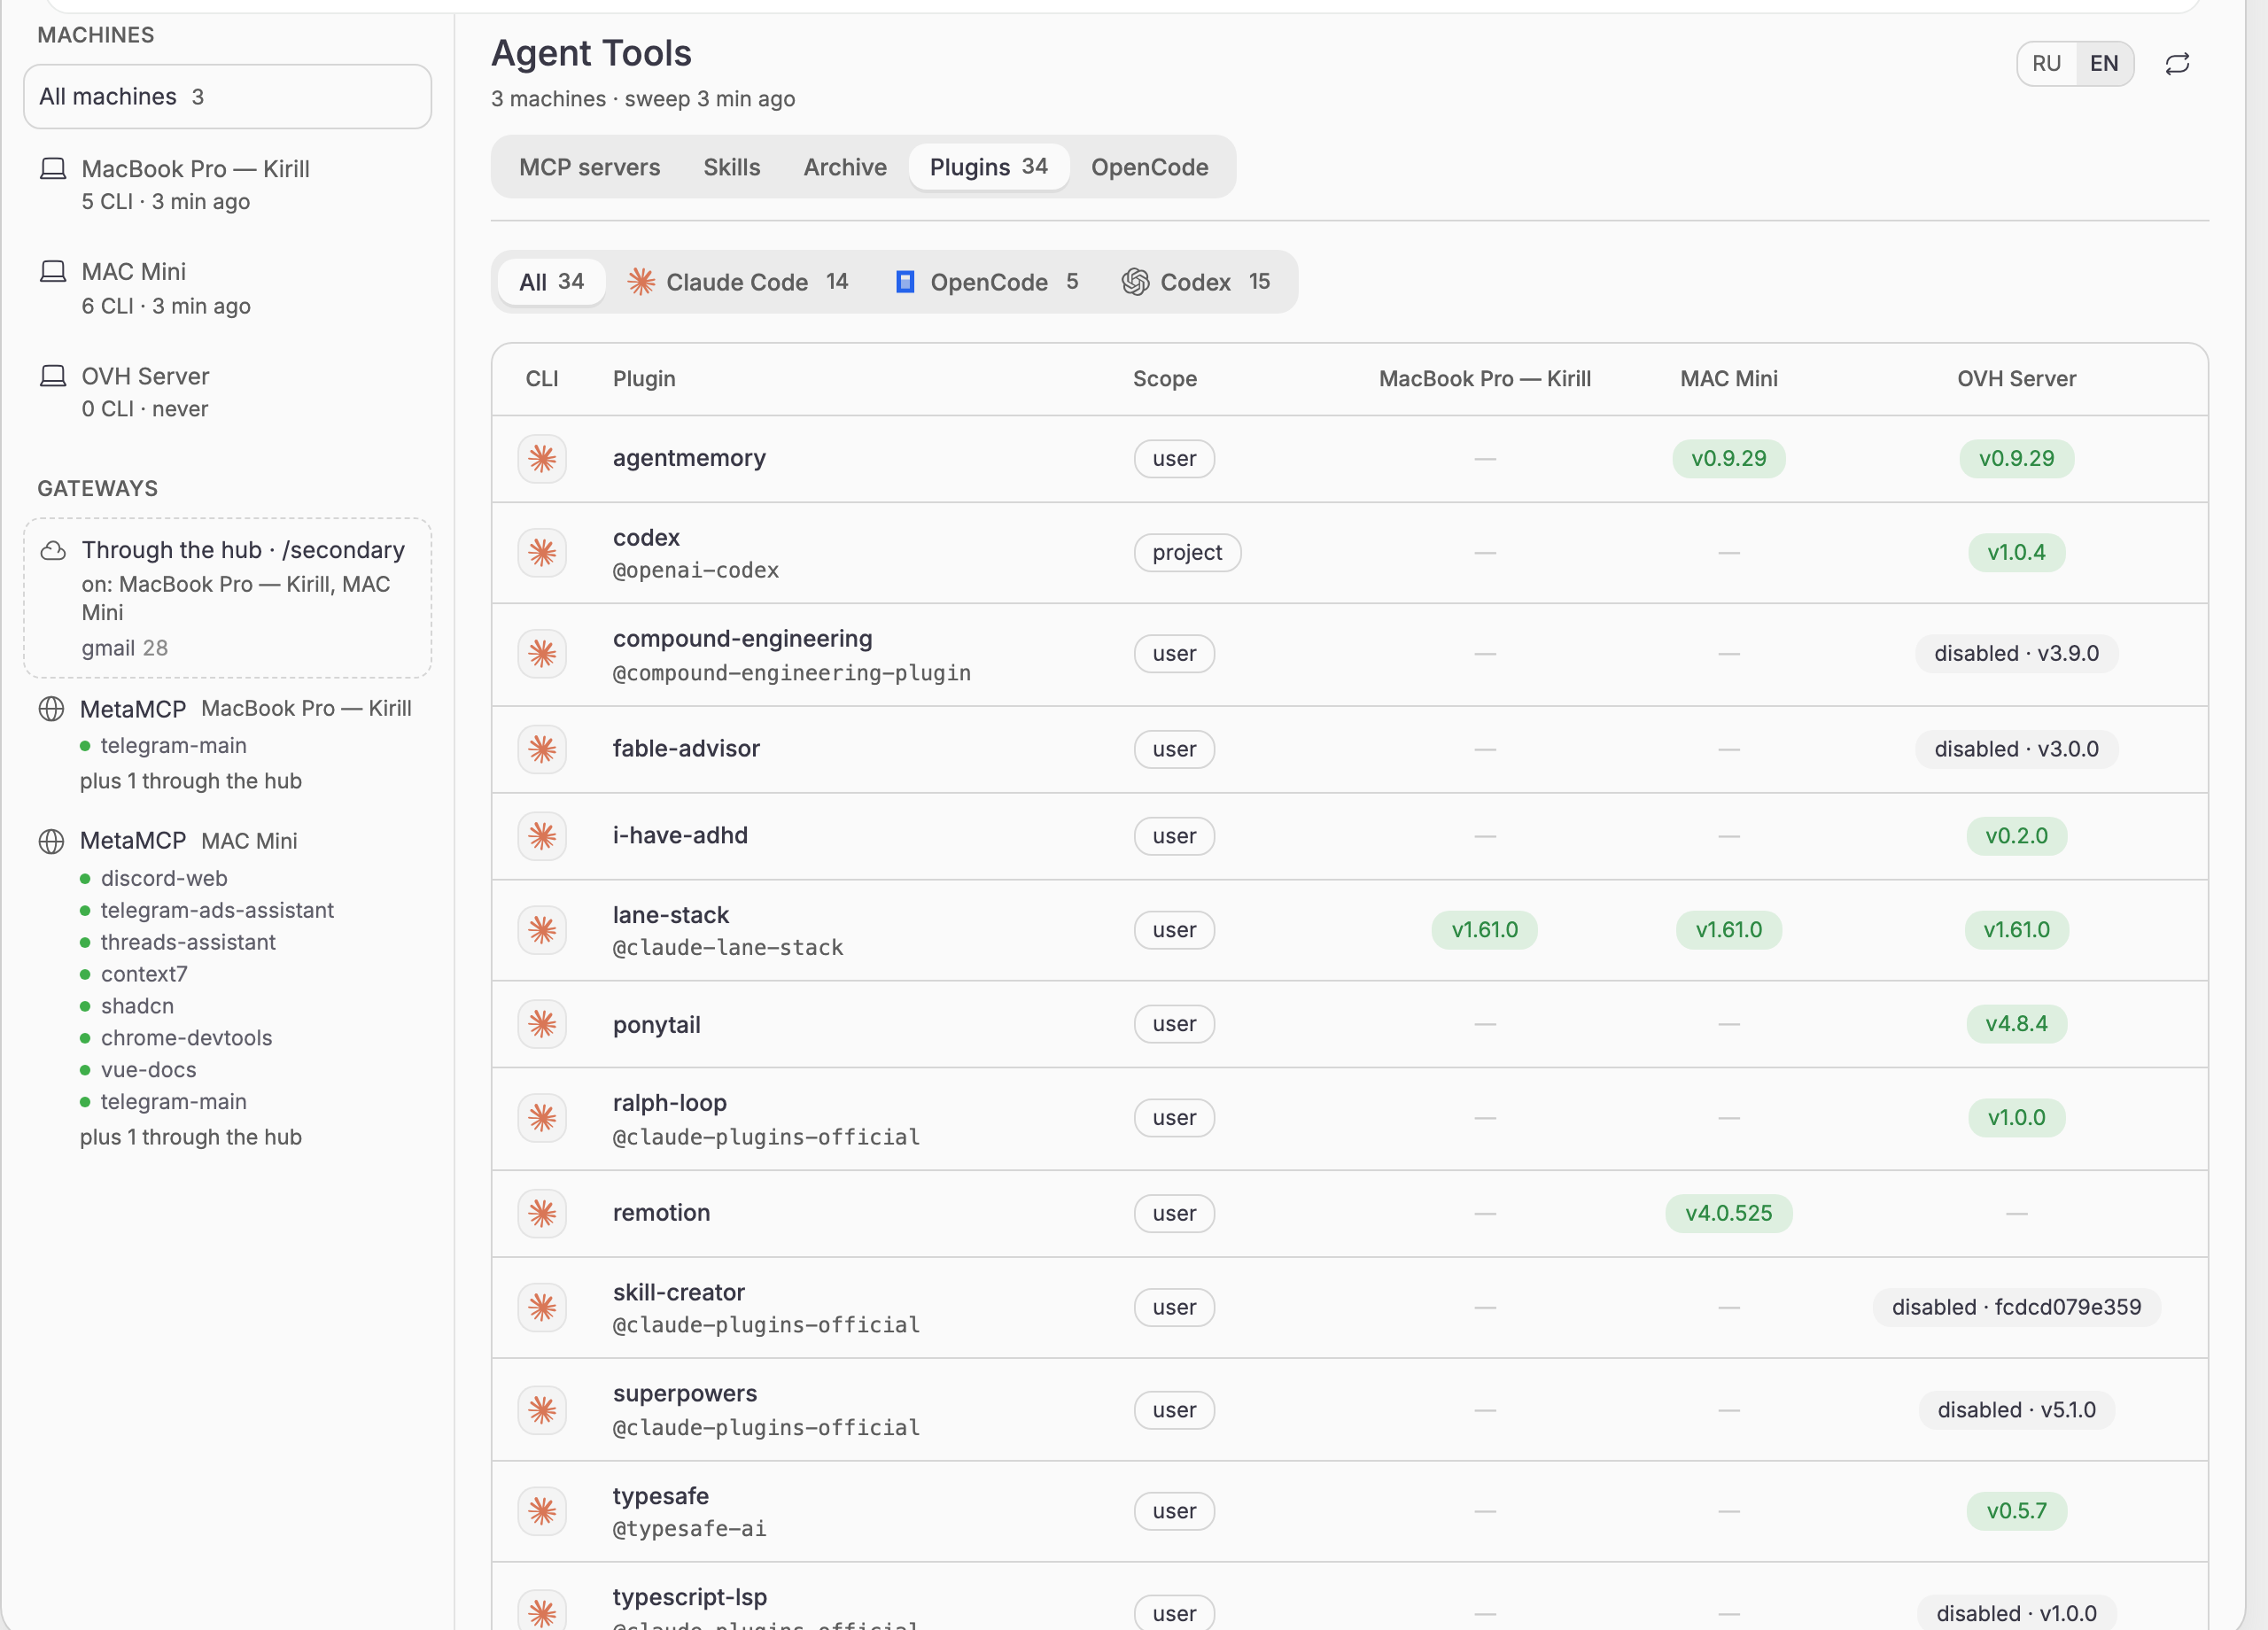Click the Claude icon in remotion row
The image size is (2268, 1630).
pos(542,1213)
